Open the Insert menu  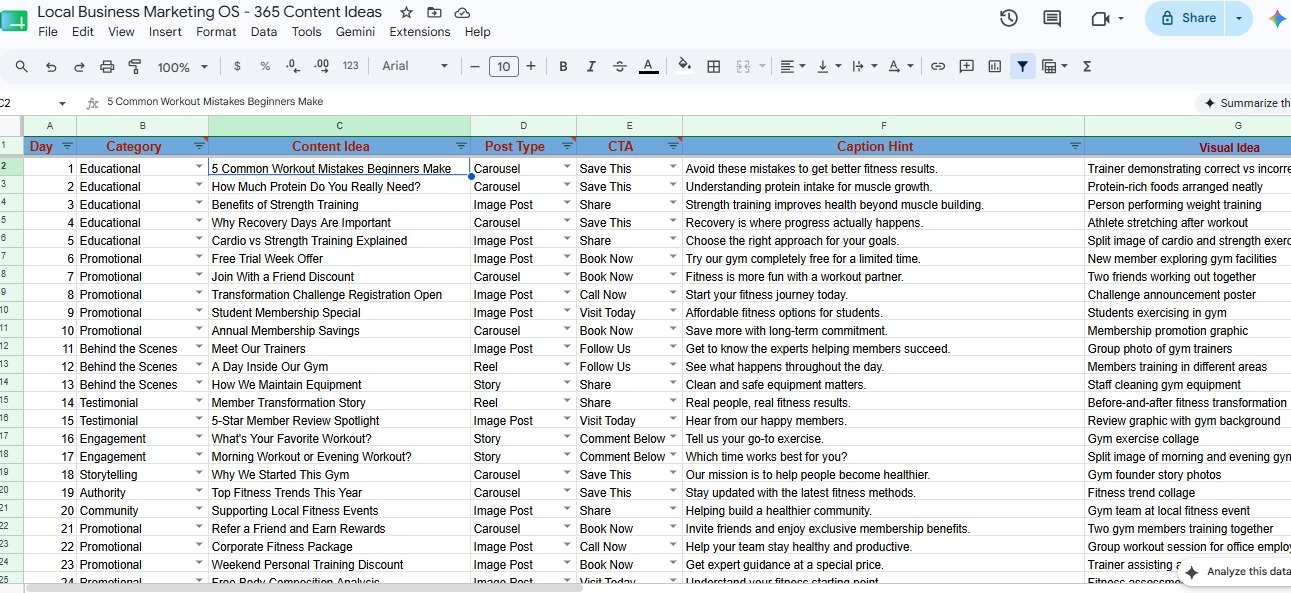[165, 32]
